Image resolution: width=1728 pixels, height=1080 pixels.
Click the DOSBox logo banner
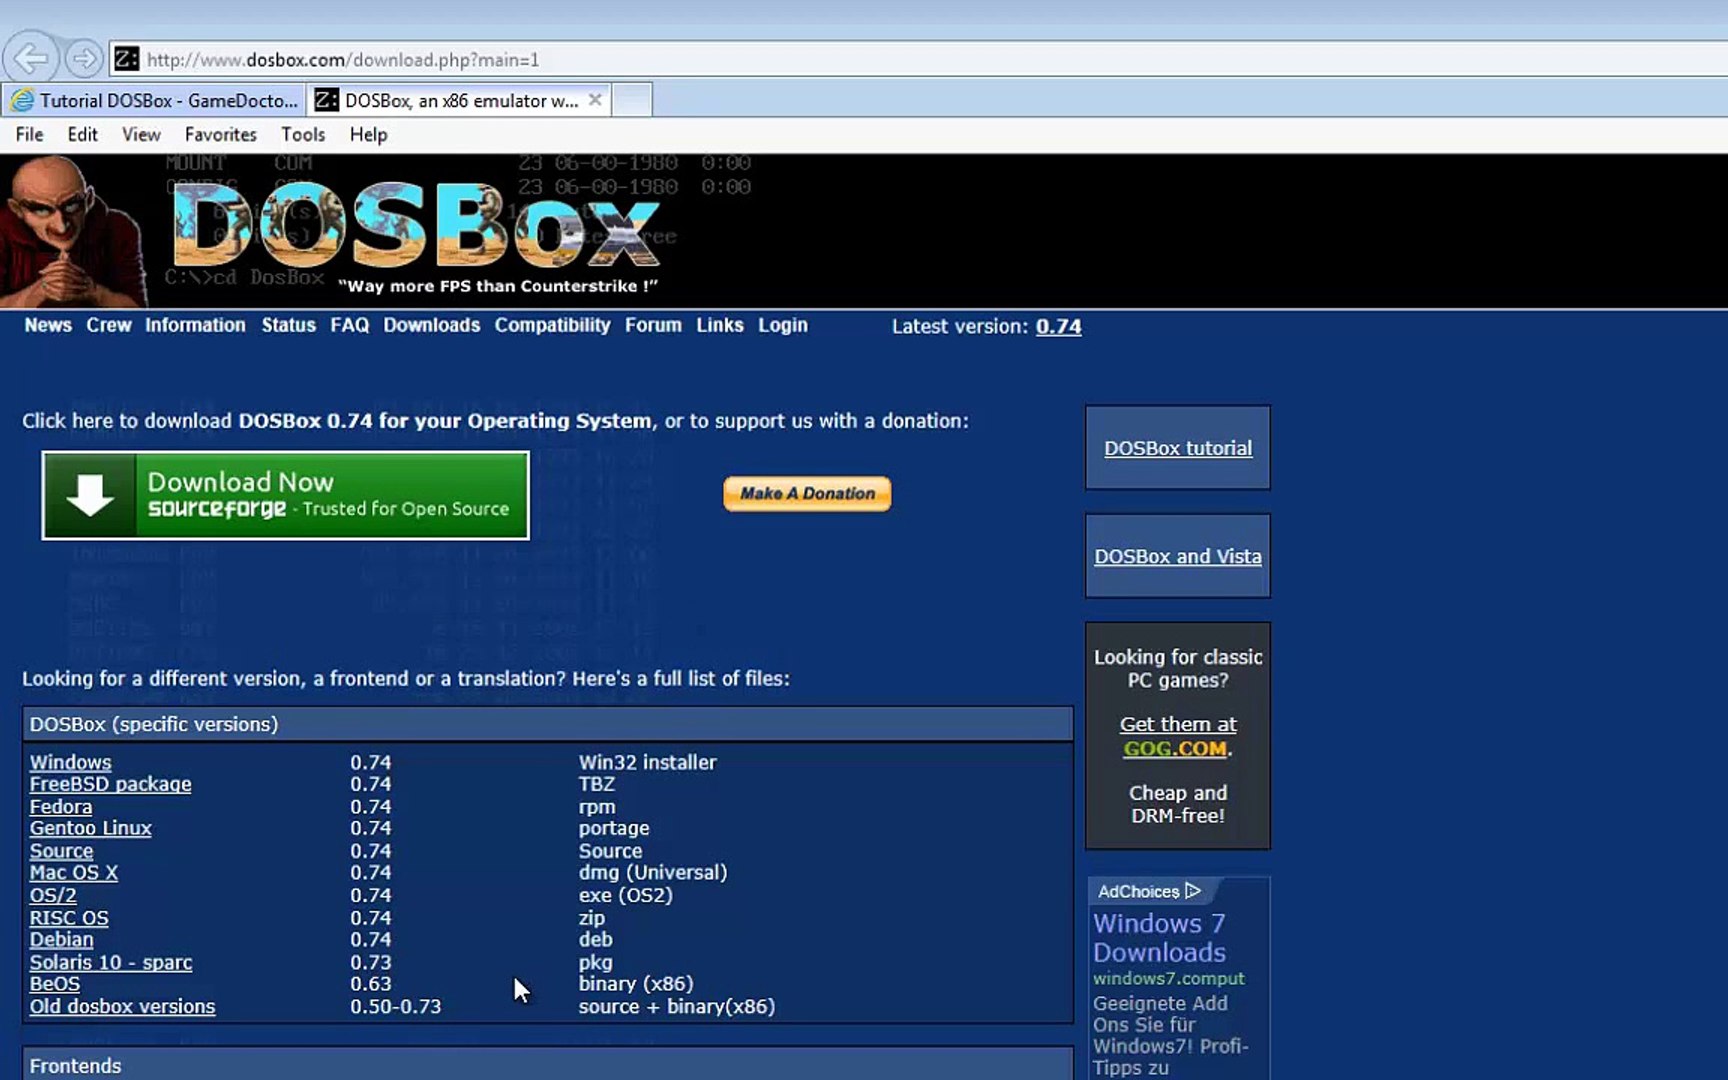click(x=420, y=230)
